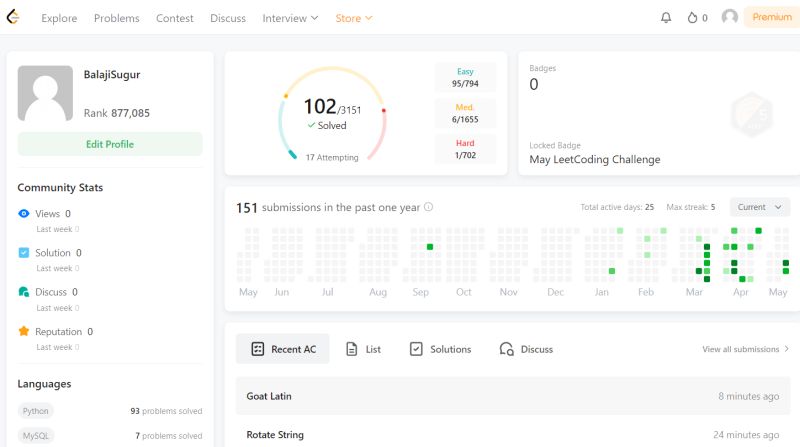Click the MySQL language tag
The width and height of the screenshot is (800, 447).
[x=36, y=435]
